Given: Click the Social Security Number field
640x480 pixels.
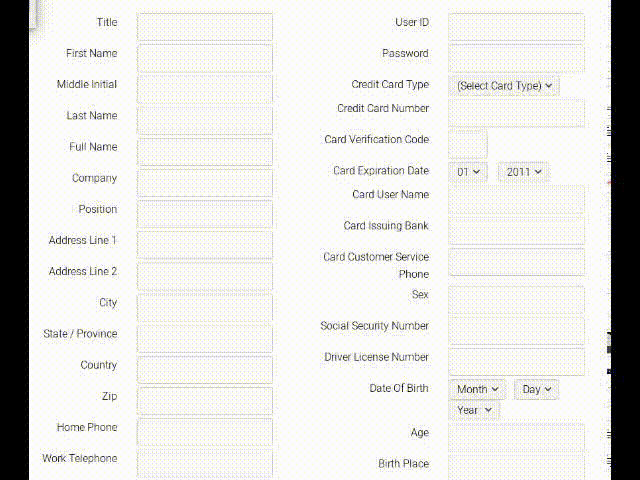Looking at the screenshot, I should [x=516, y=331].
